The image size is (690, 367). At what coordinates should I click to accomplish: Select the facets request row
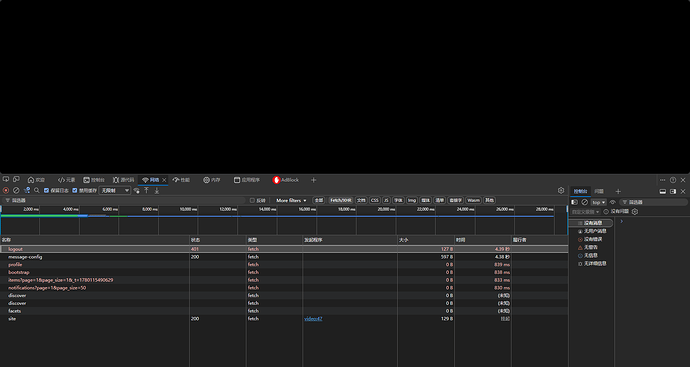(284, 311)
